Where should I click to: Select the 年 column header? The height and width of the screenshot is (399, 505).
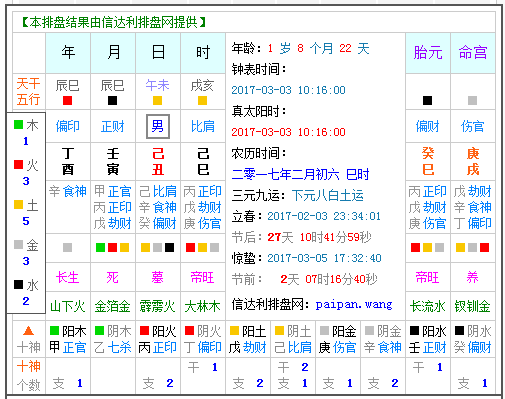click(x=68, y=53)
